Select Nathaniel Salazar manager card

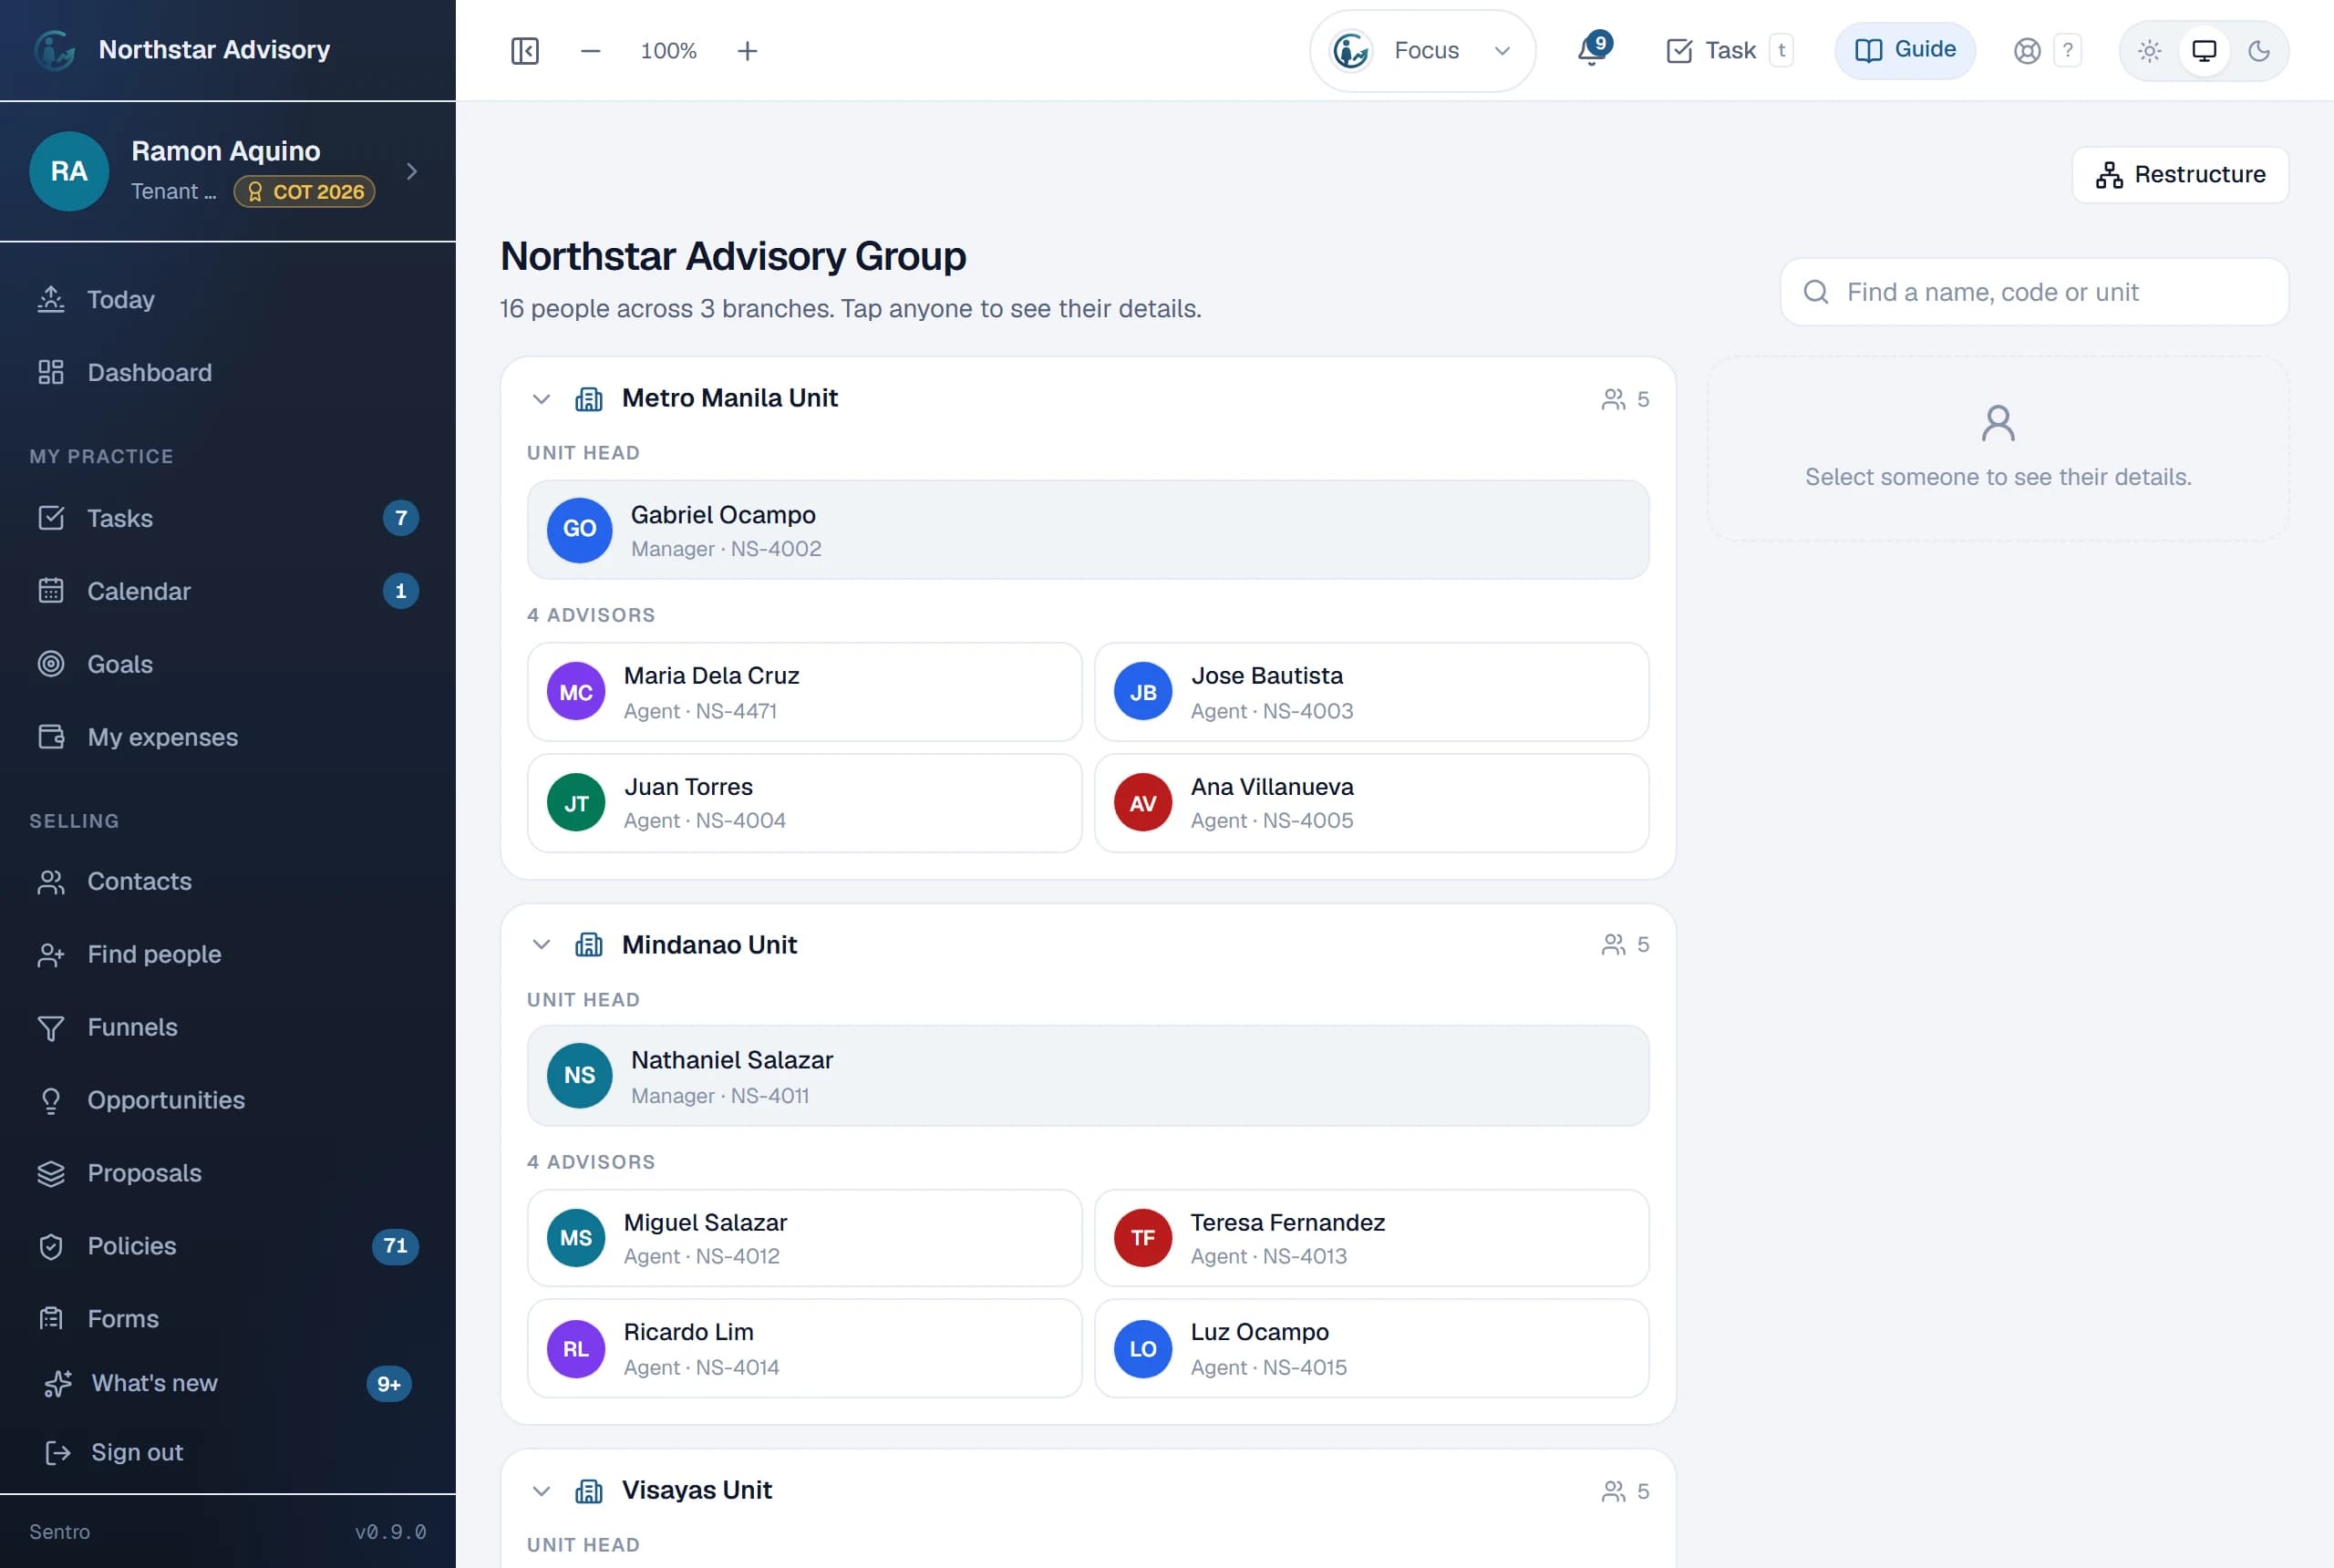(1088, 1076)
